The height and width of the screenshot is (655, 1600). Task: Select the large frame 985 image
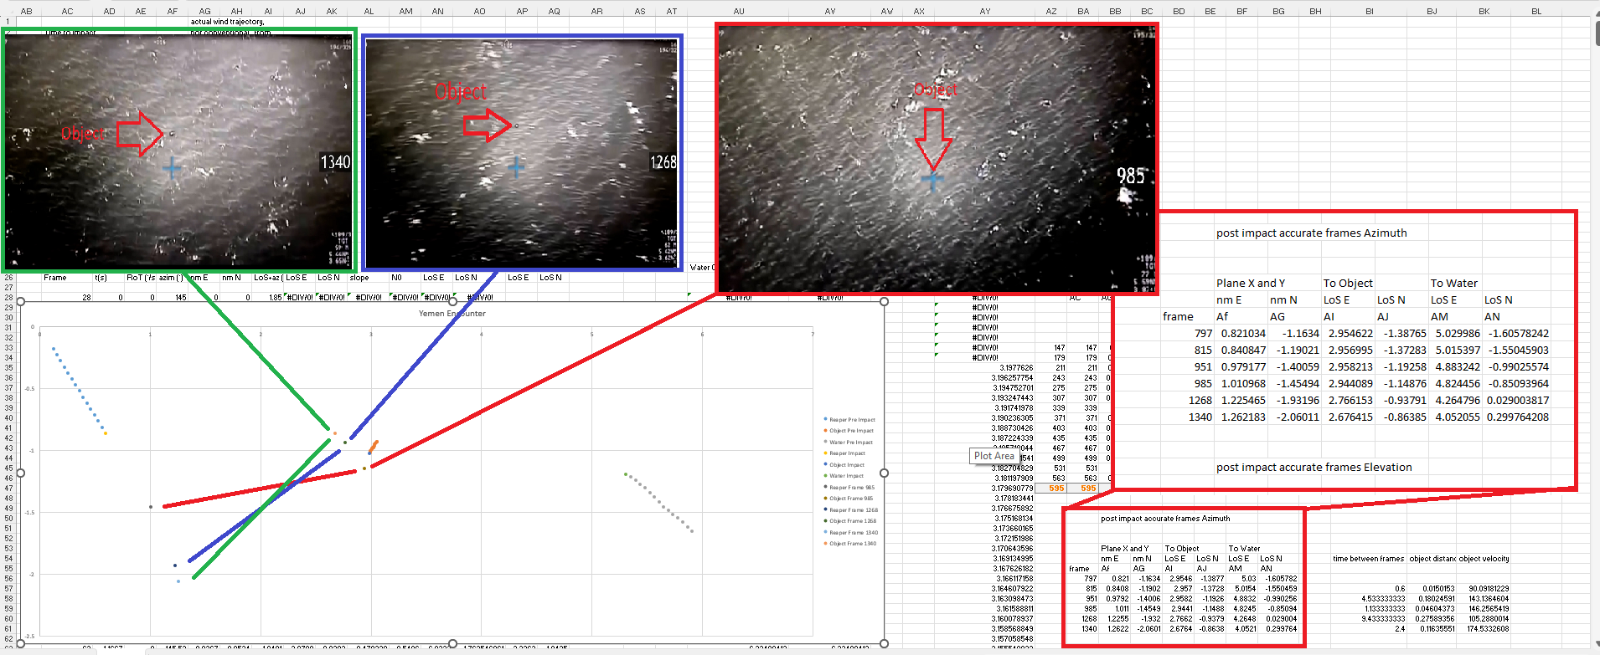point(937,158)
